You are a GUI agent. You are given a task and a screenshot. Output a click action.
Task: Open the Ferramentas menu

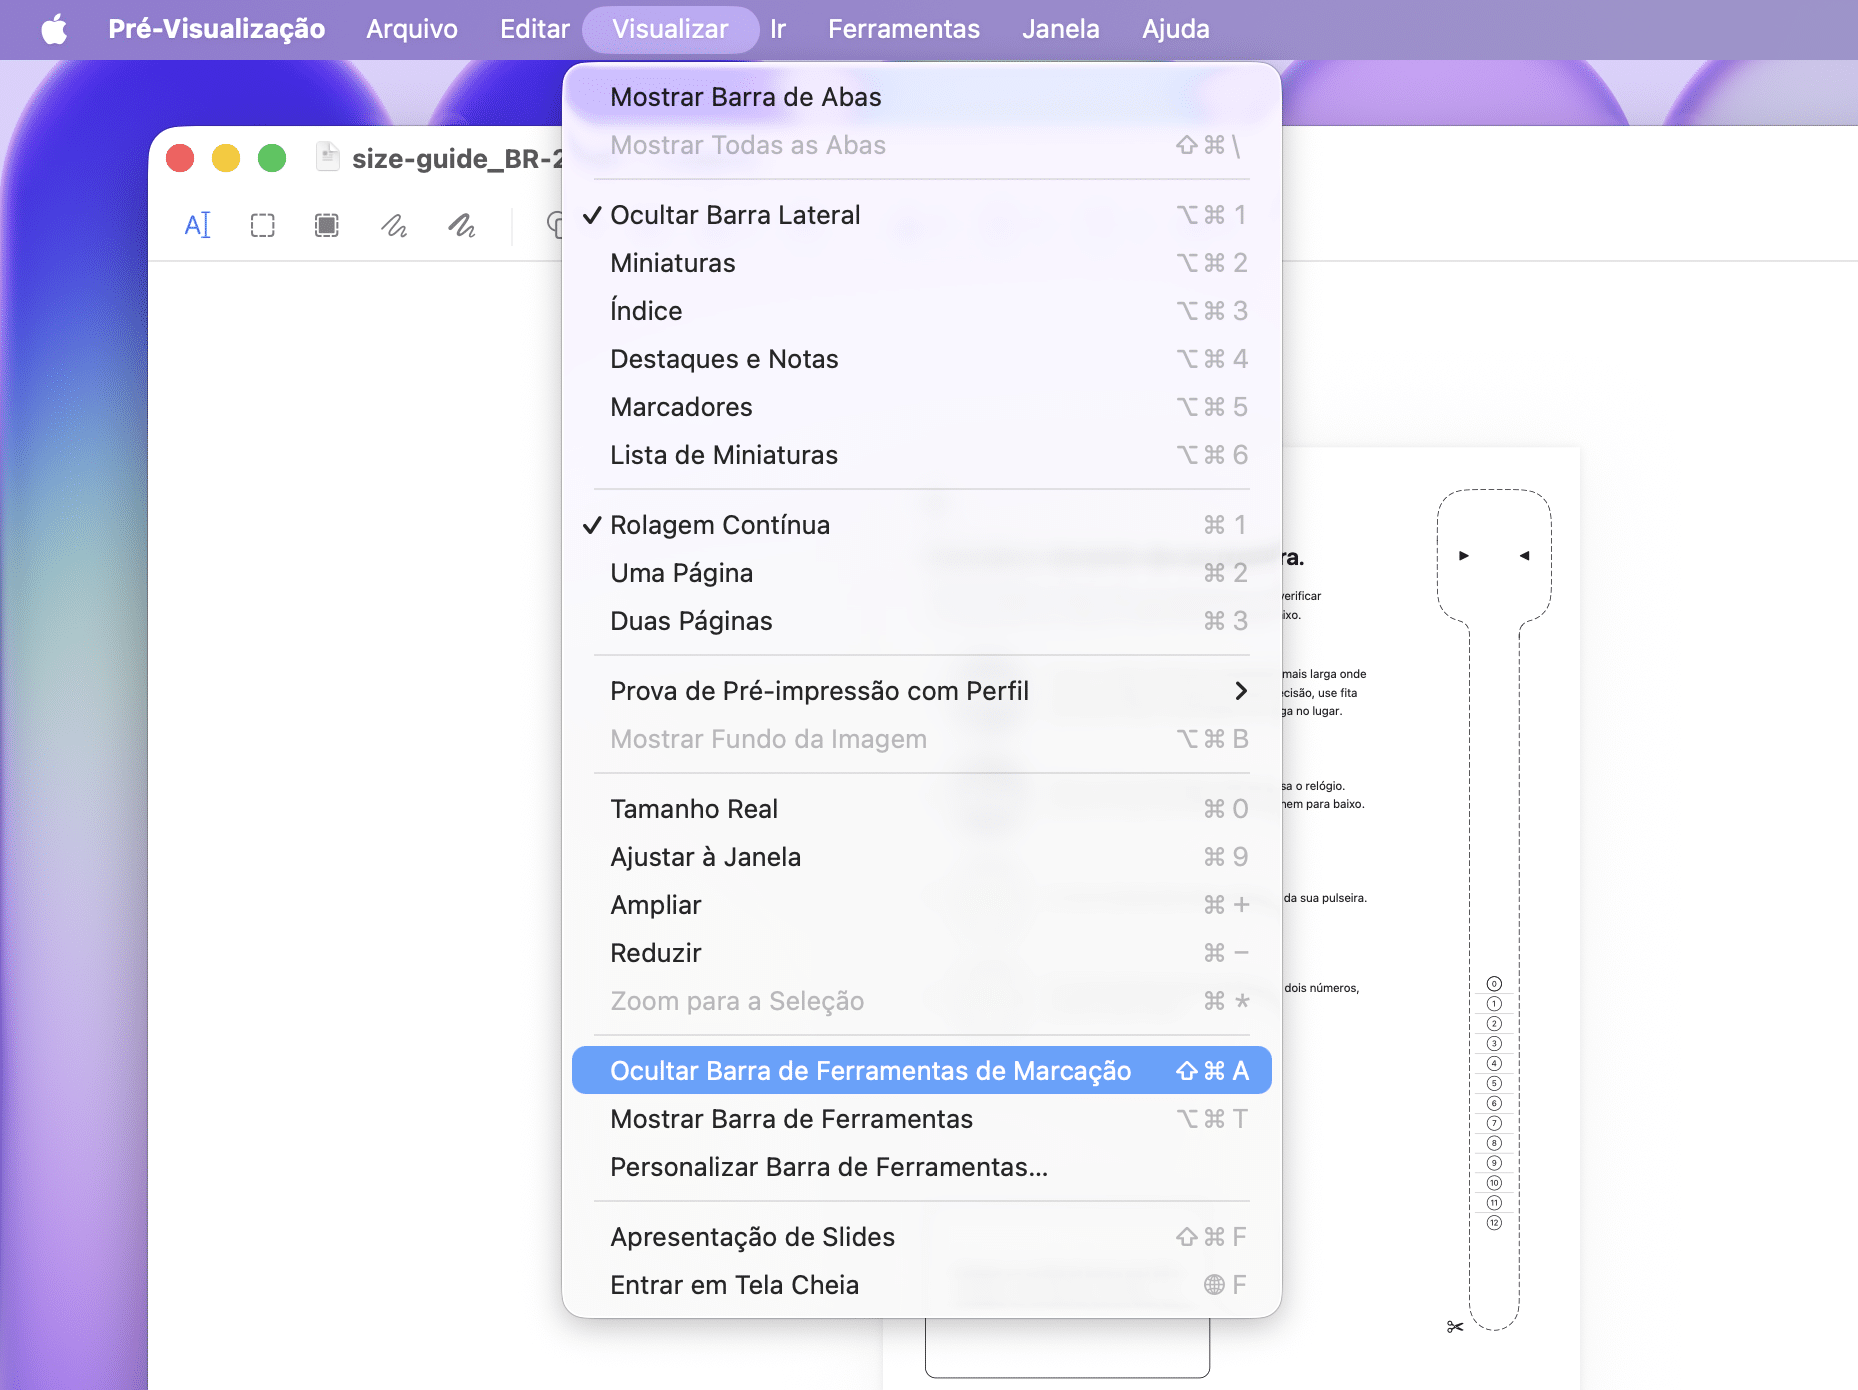click(x=903, y=29)
